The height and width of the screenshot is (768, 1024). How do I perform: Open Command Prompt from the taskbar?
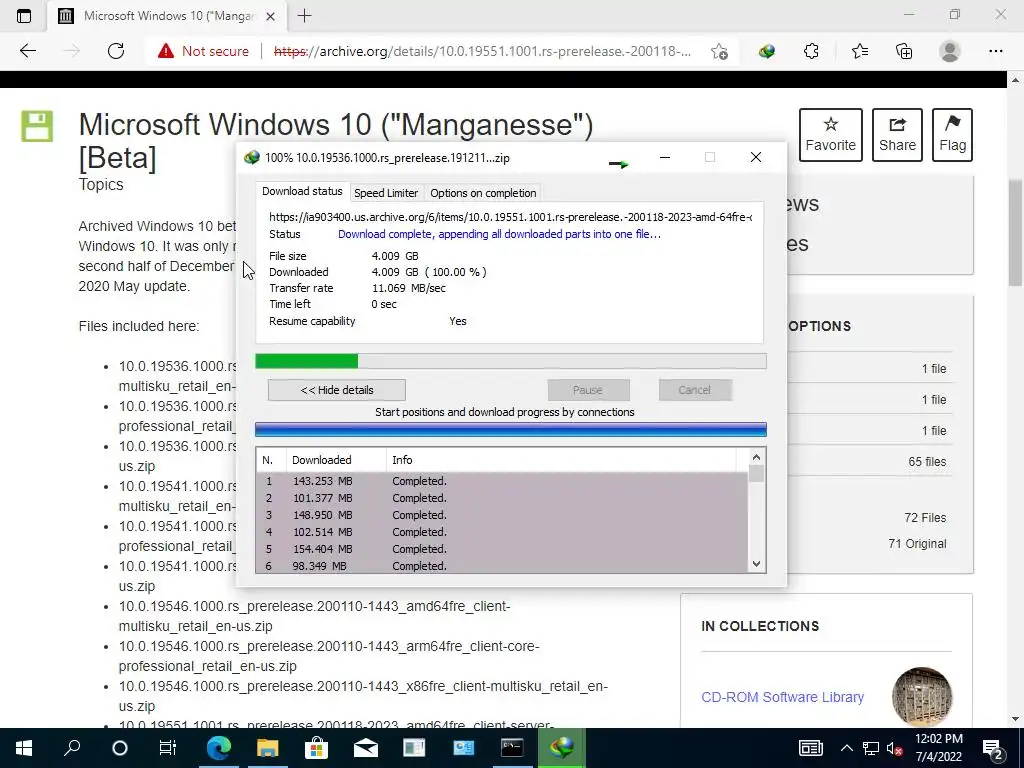[512, 748]
